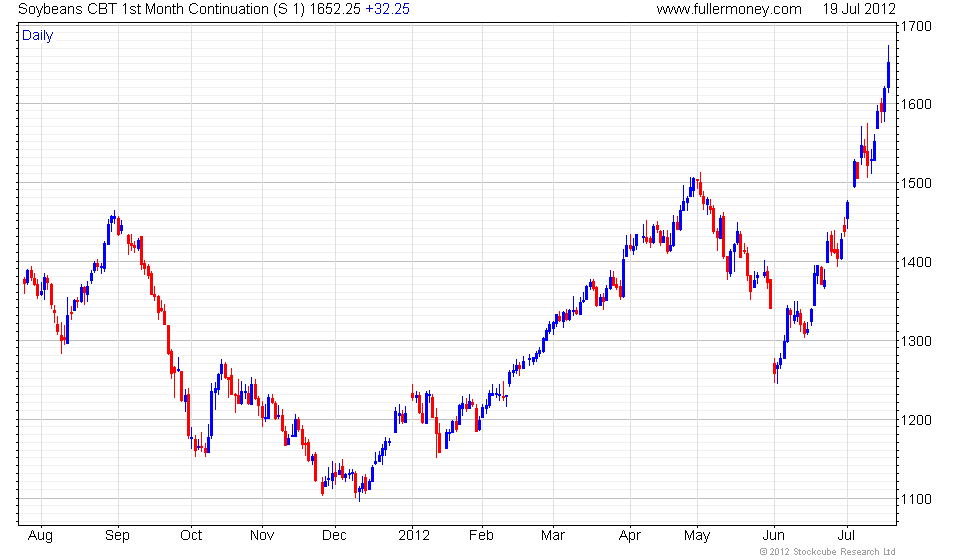Click the Jun label on time axis
Screen dimensions: 980x560
tap(774, 536)
